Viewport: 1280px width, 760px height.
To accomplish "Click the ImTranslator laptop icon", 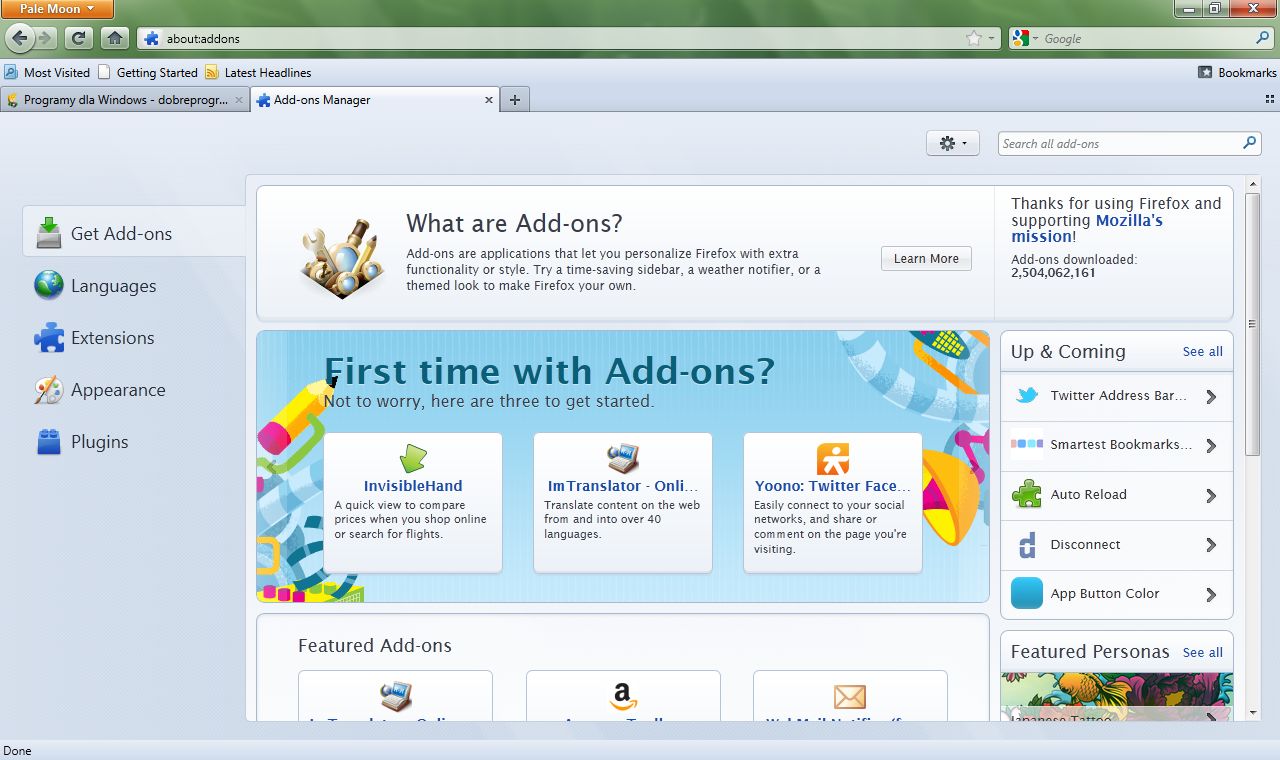I will (623, 459).
